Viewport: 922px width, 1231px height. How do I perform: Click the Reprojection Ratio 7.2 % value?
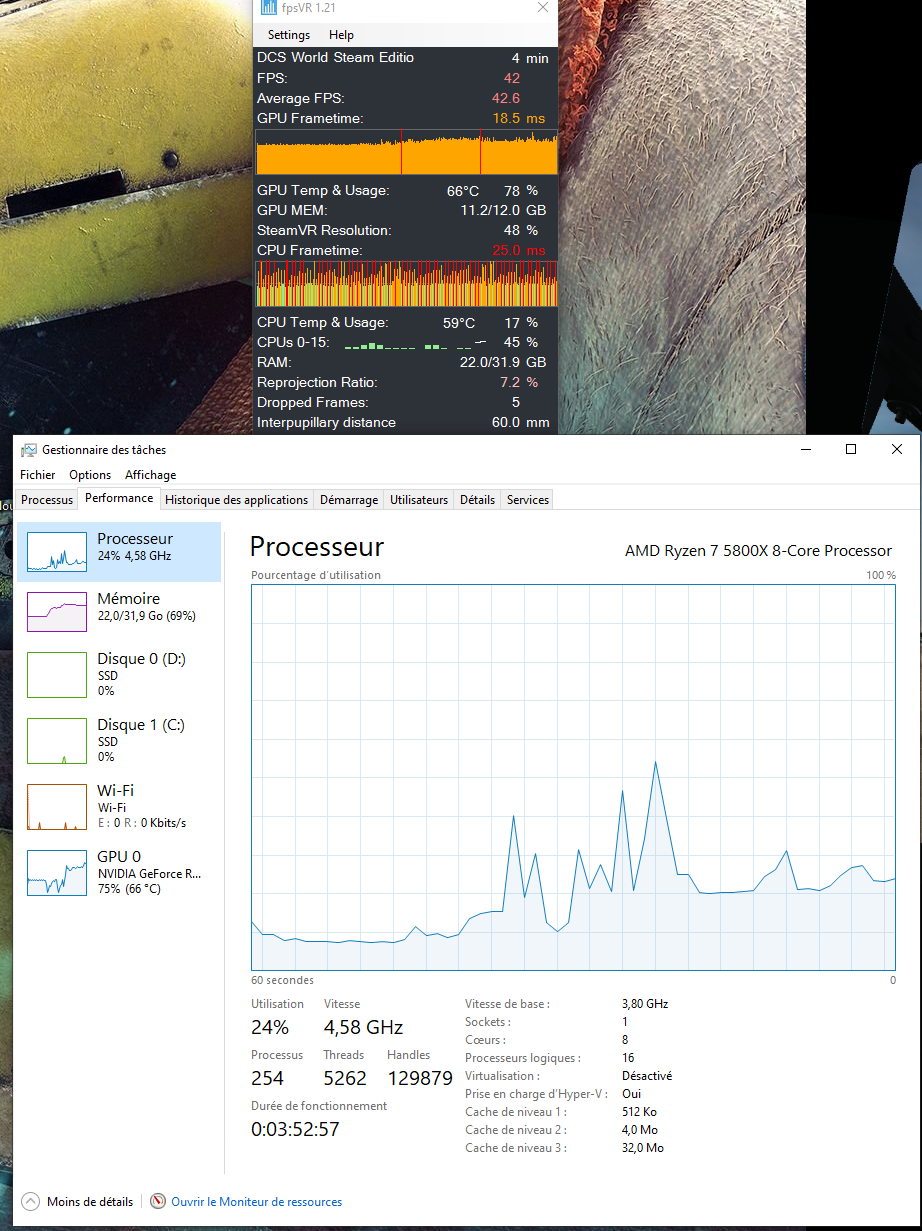click(518, 382)
